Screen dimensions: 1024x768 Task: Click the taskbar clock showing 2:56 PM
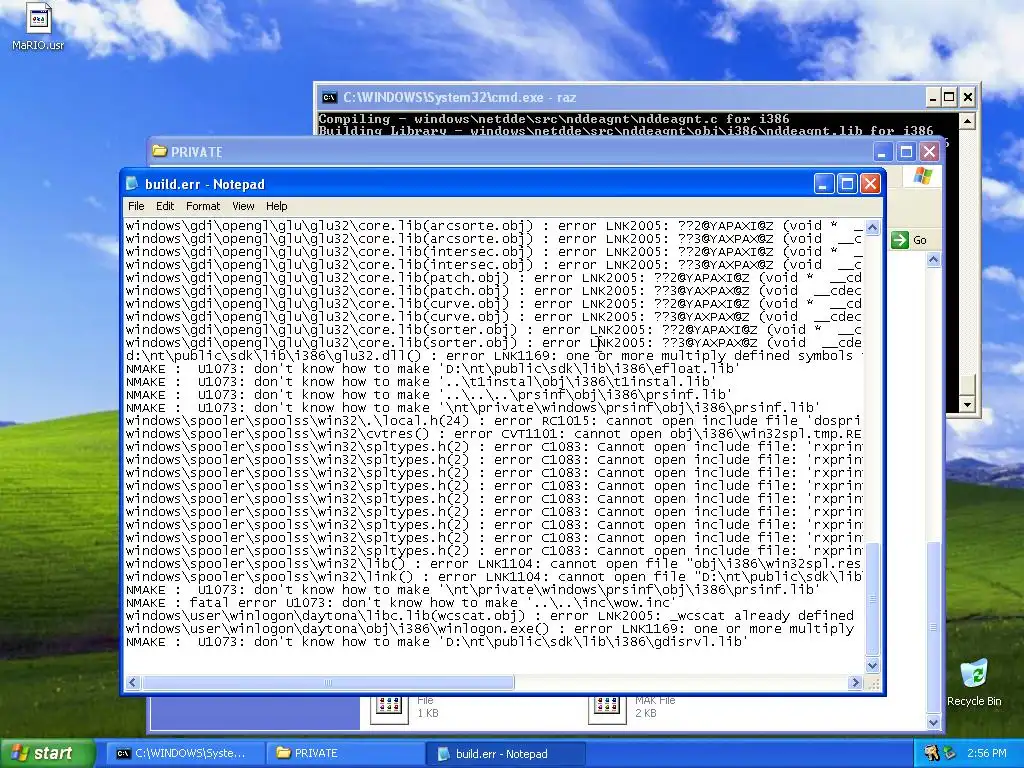tap(987, 753)
